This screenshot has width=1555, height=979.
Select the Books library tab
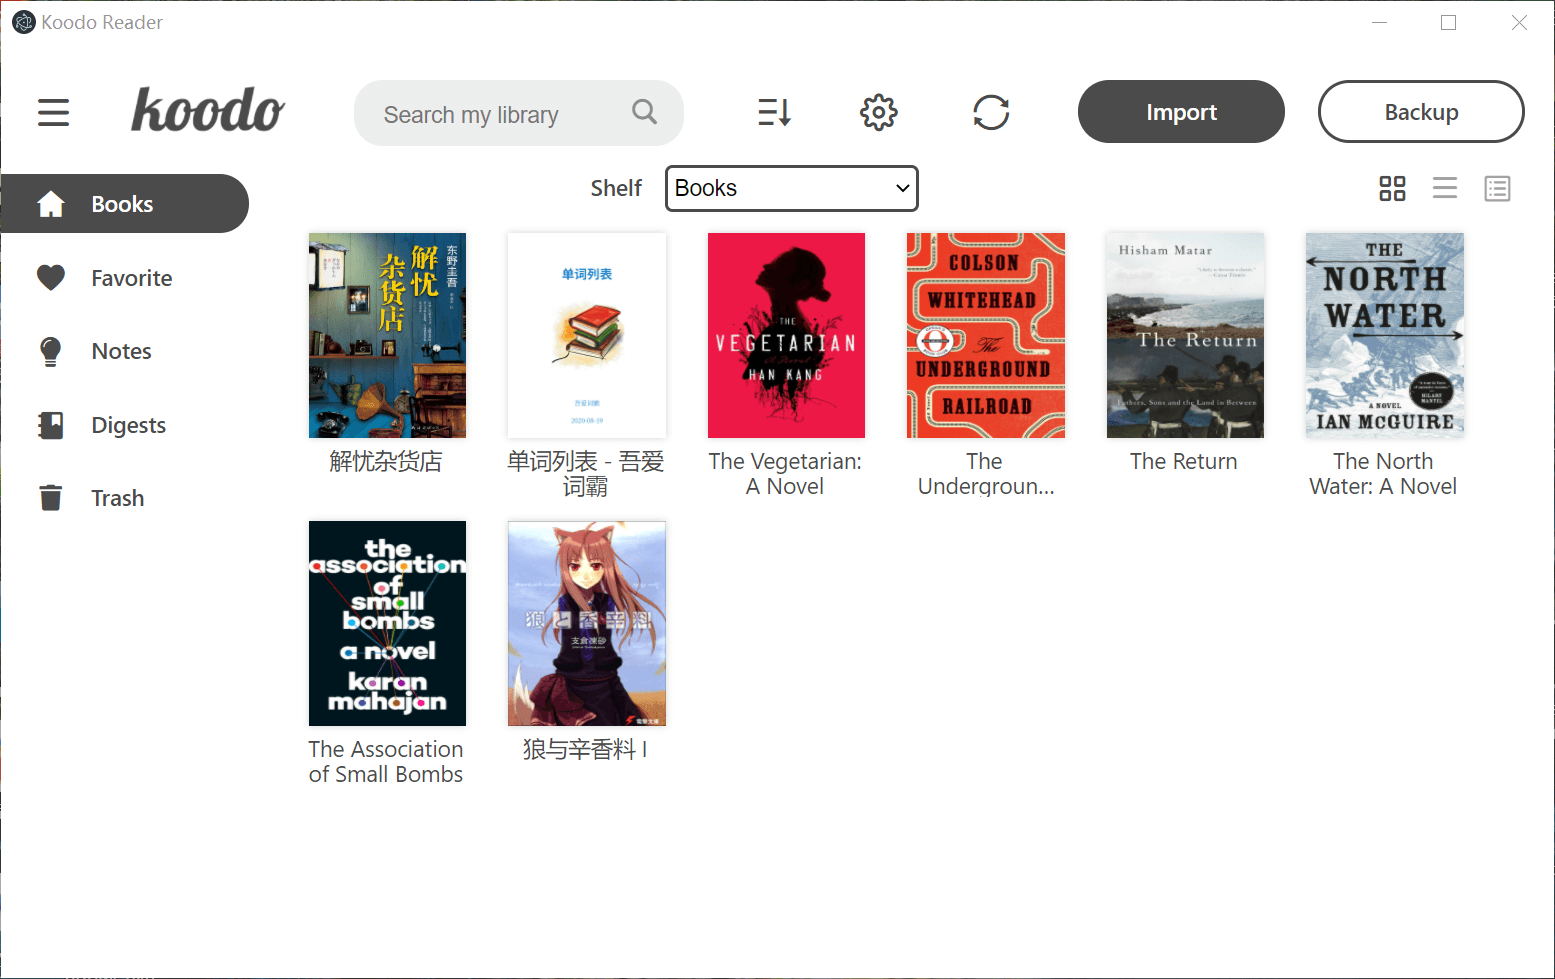click(122, 203)
